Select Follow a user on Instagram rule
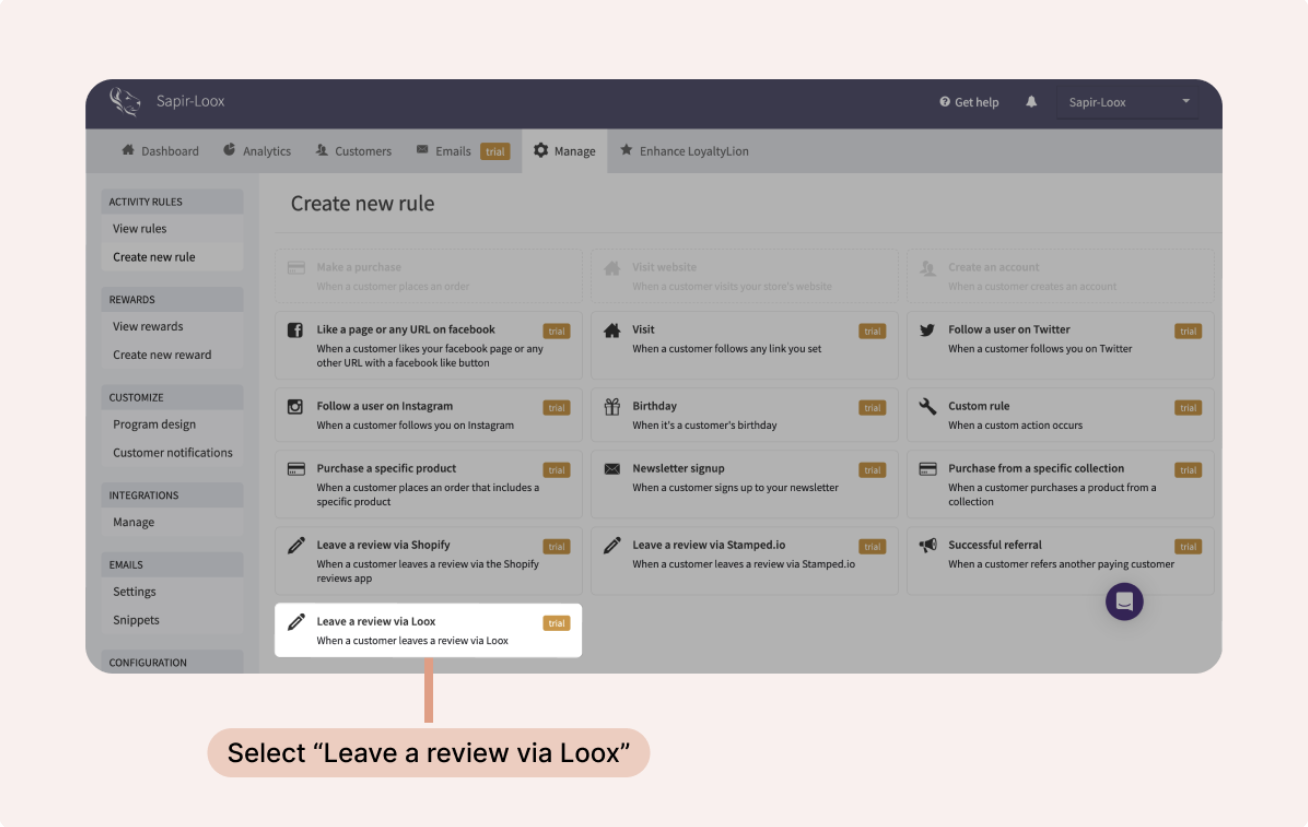This screenshot has width=1308, height=827. [428, 415]
